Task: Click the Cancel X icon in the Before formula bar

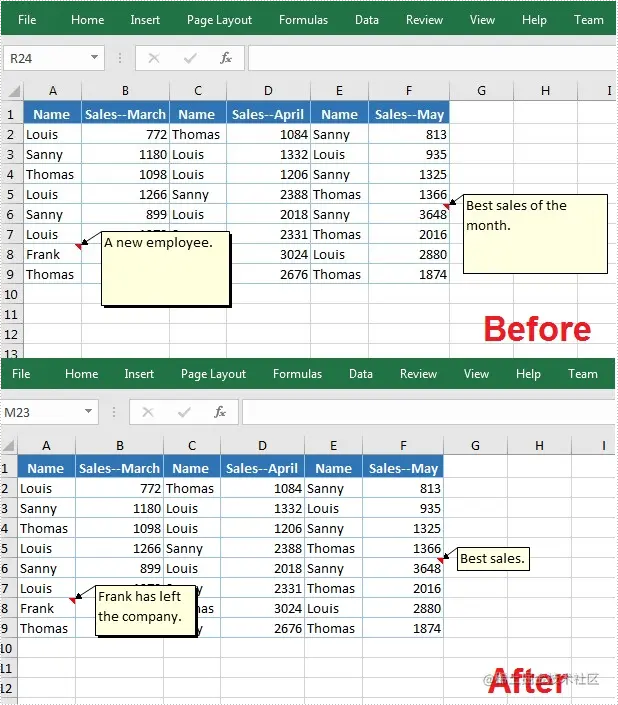Action: [x=154, y=58]
